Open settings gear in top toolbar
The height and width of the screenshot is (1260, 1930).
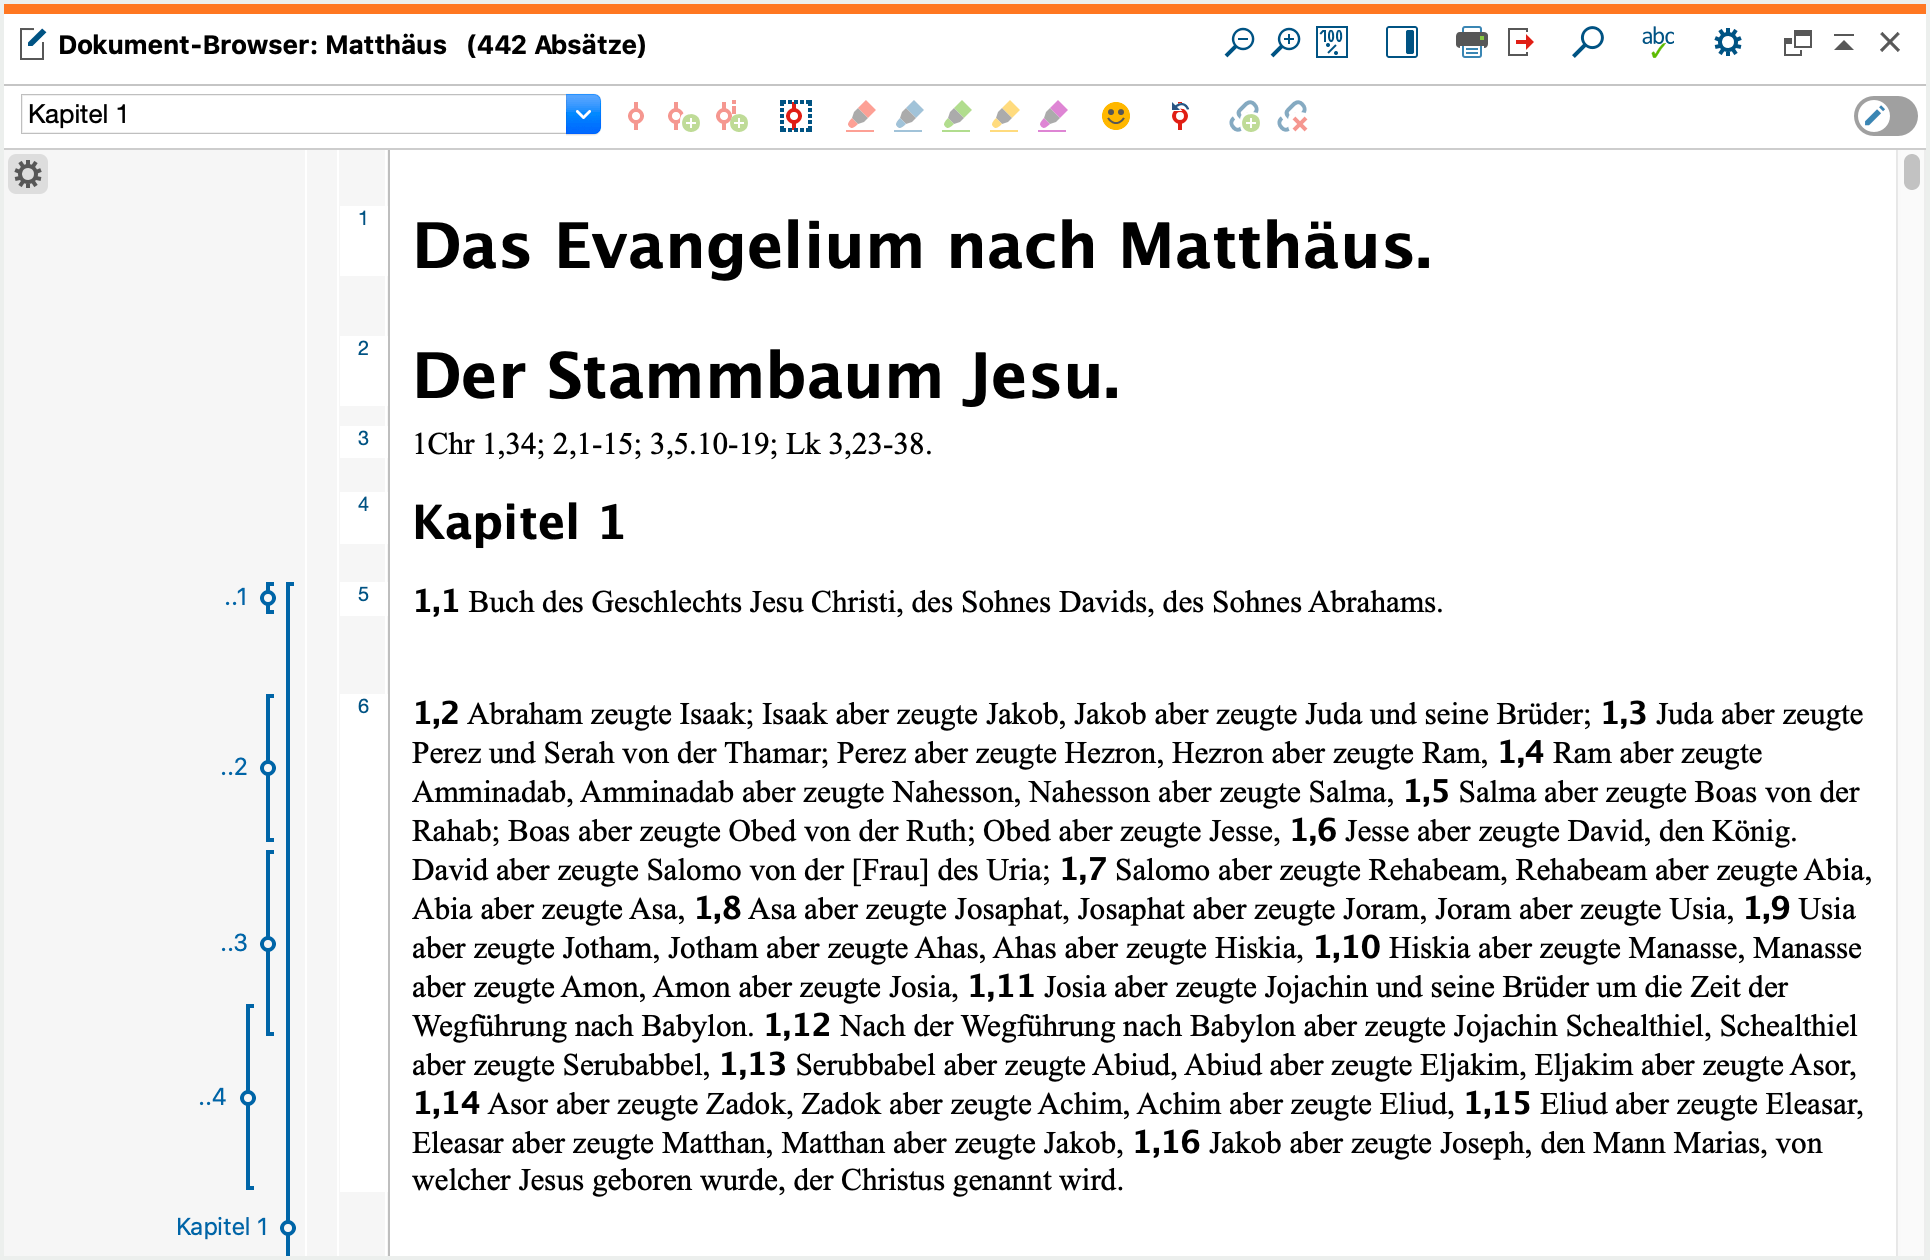1727,43
